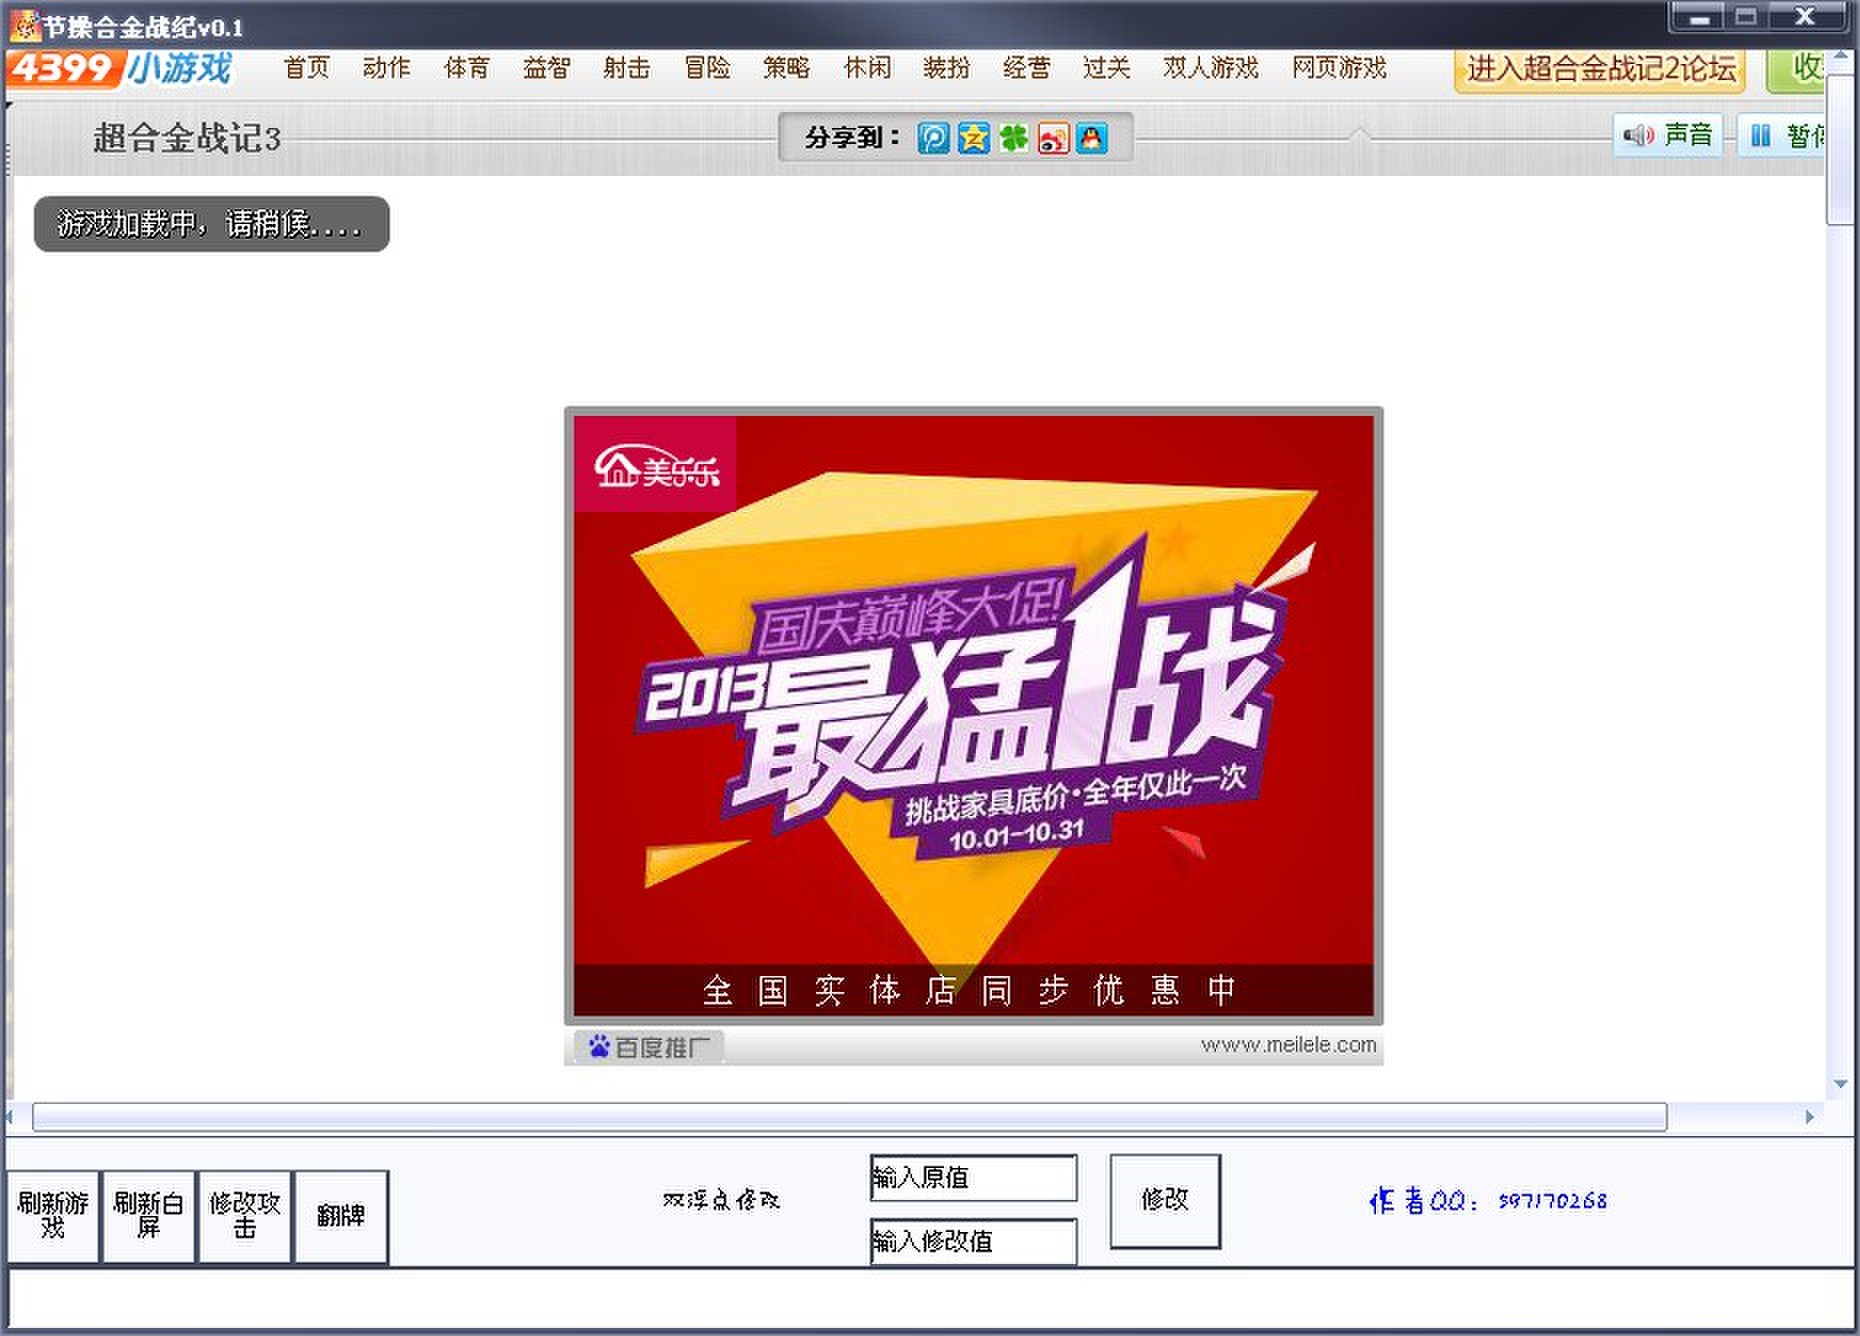The width and height of the screenshot is (1860, 1336).
Task: Click the 刷新游戏 button
Action: tap(53, 1216)
